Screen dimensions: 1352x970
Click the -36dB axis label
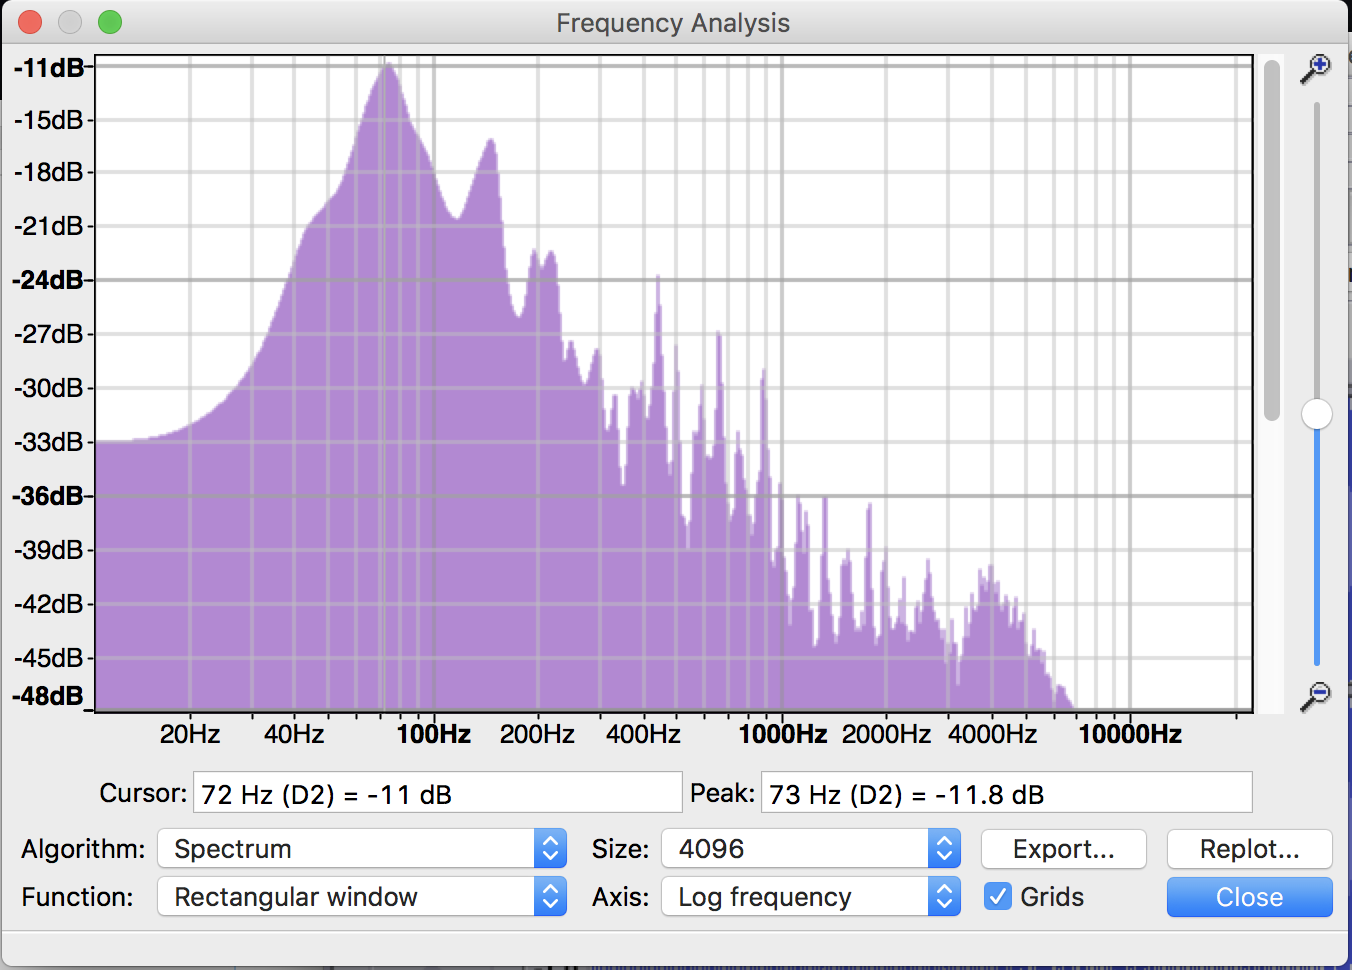click(48, 496)
